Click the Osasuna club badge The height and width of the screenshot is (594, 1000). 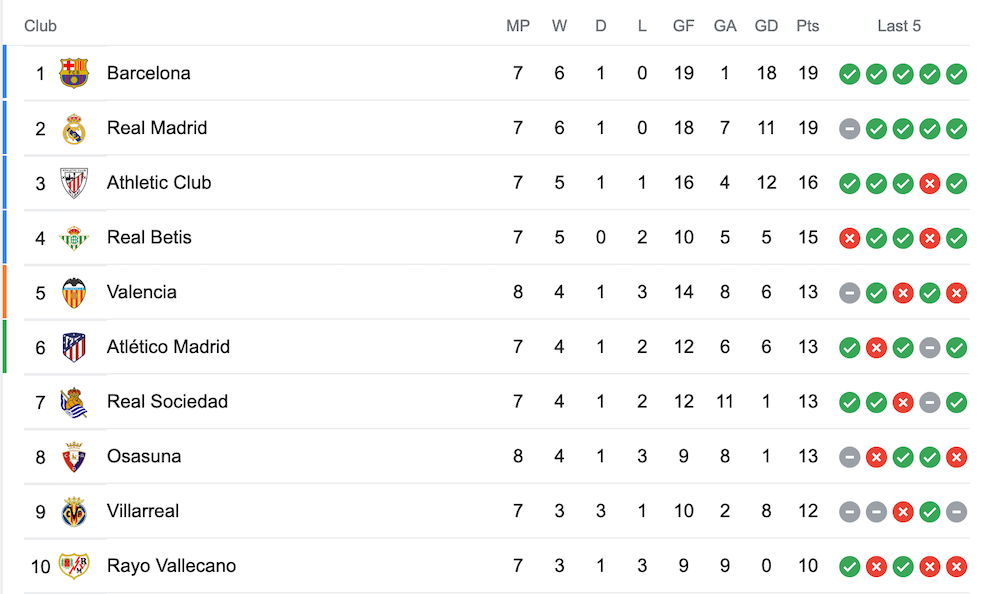tap(74, 457)
